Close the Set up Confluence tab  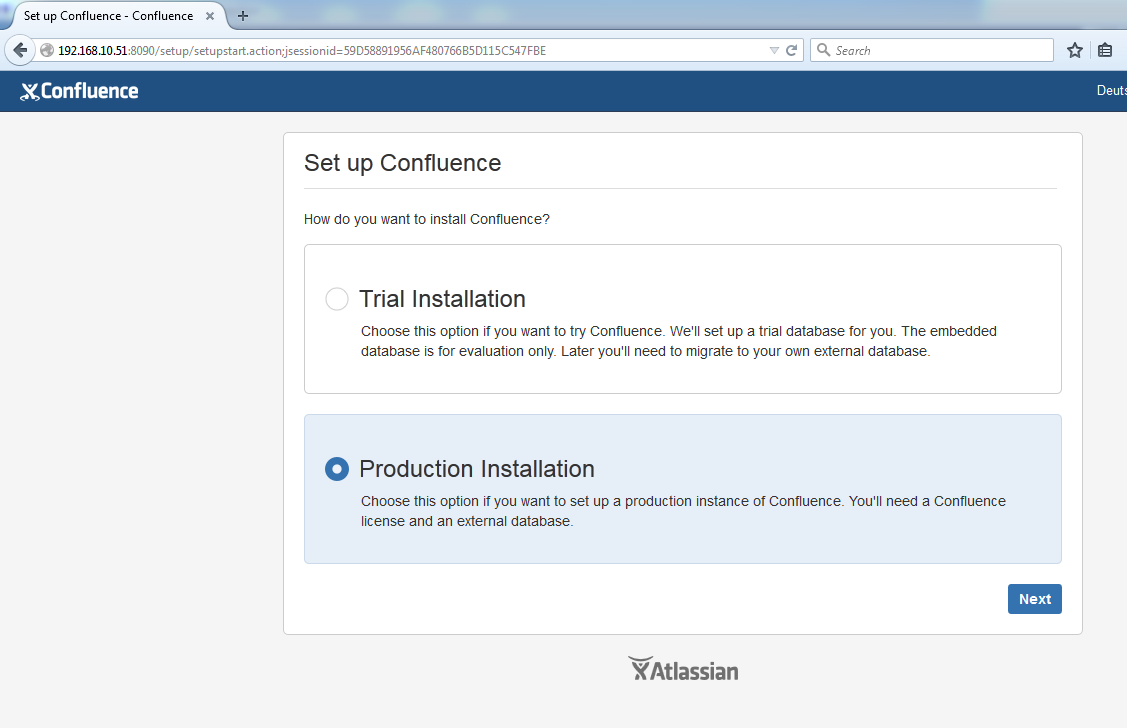pyautogui.click(x=210, y=16)
